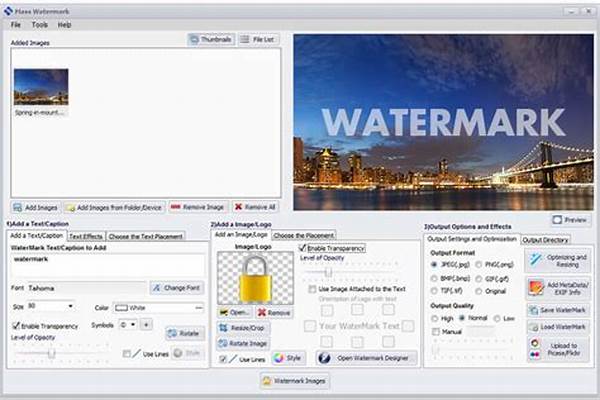This screenshot has width=600, height=400.
Task: Open the Tools menu
Action: (x=39, y=23)
